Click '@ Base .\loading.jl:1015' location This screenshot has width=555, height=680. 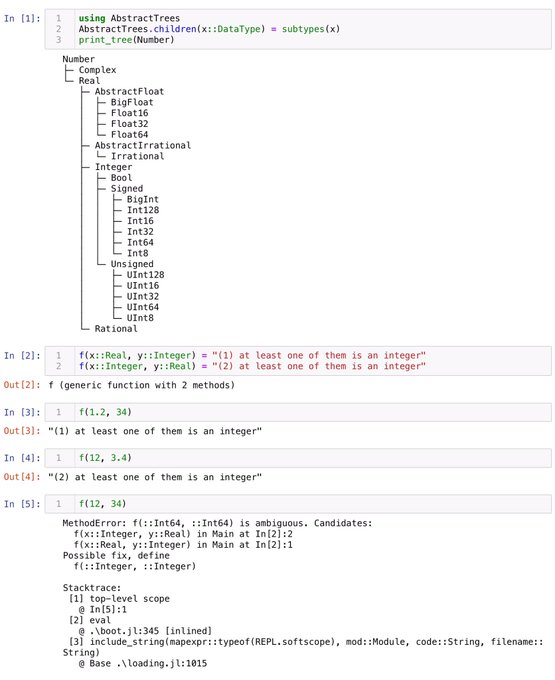[x=143, y=664]
